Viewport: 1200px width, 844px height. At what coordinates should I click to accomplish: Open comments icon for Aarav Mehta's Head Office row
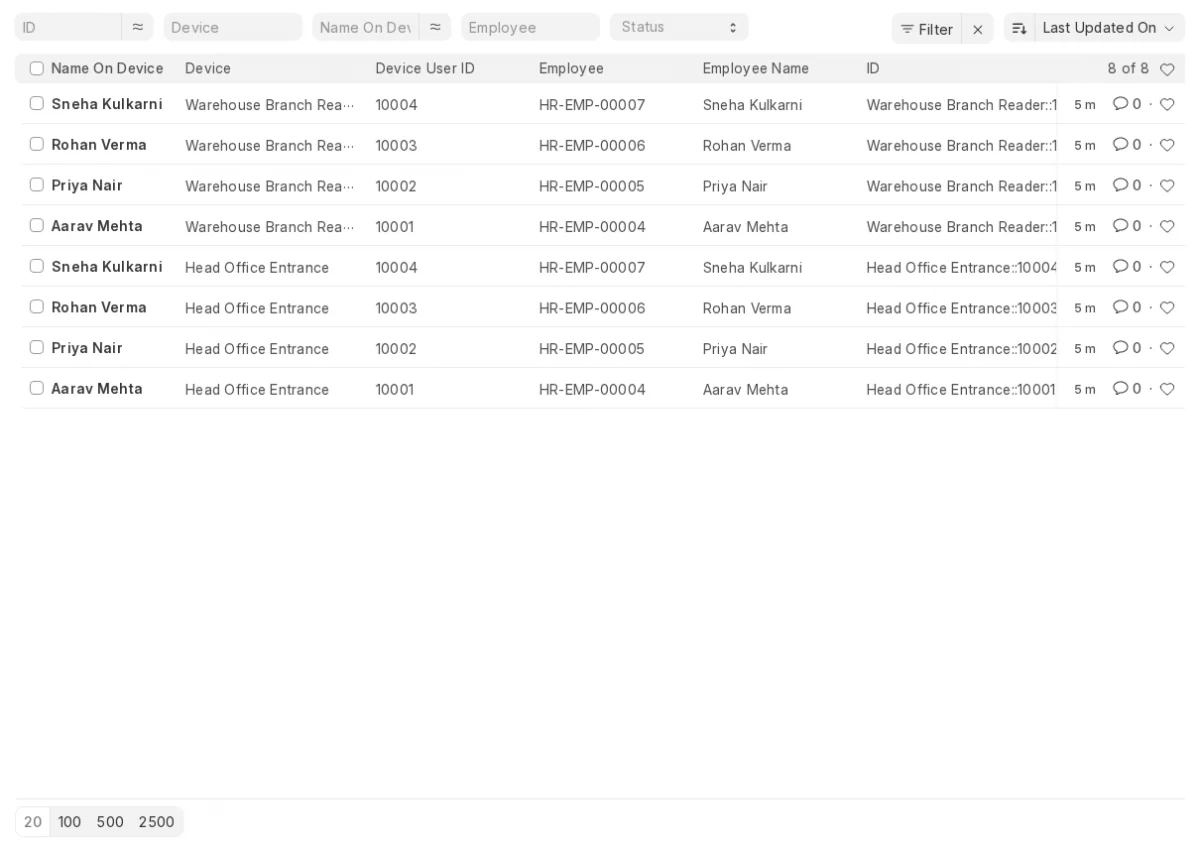[x=1120, y=388]
